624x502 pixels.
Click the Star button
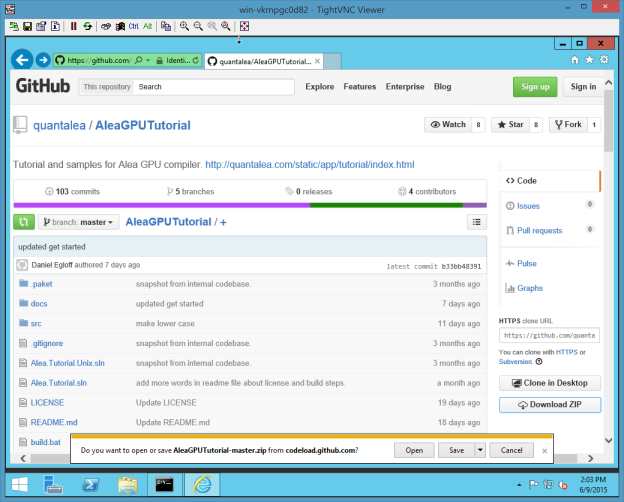pyautogui.click(x=511, y=125)
